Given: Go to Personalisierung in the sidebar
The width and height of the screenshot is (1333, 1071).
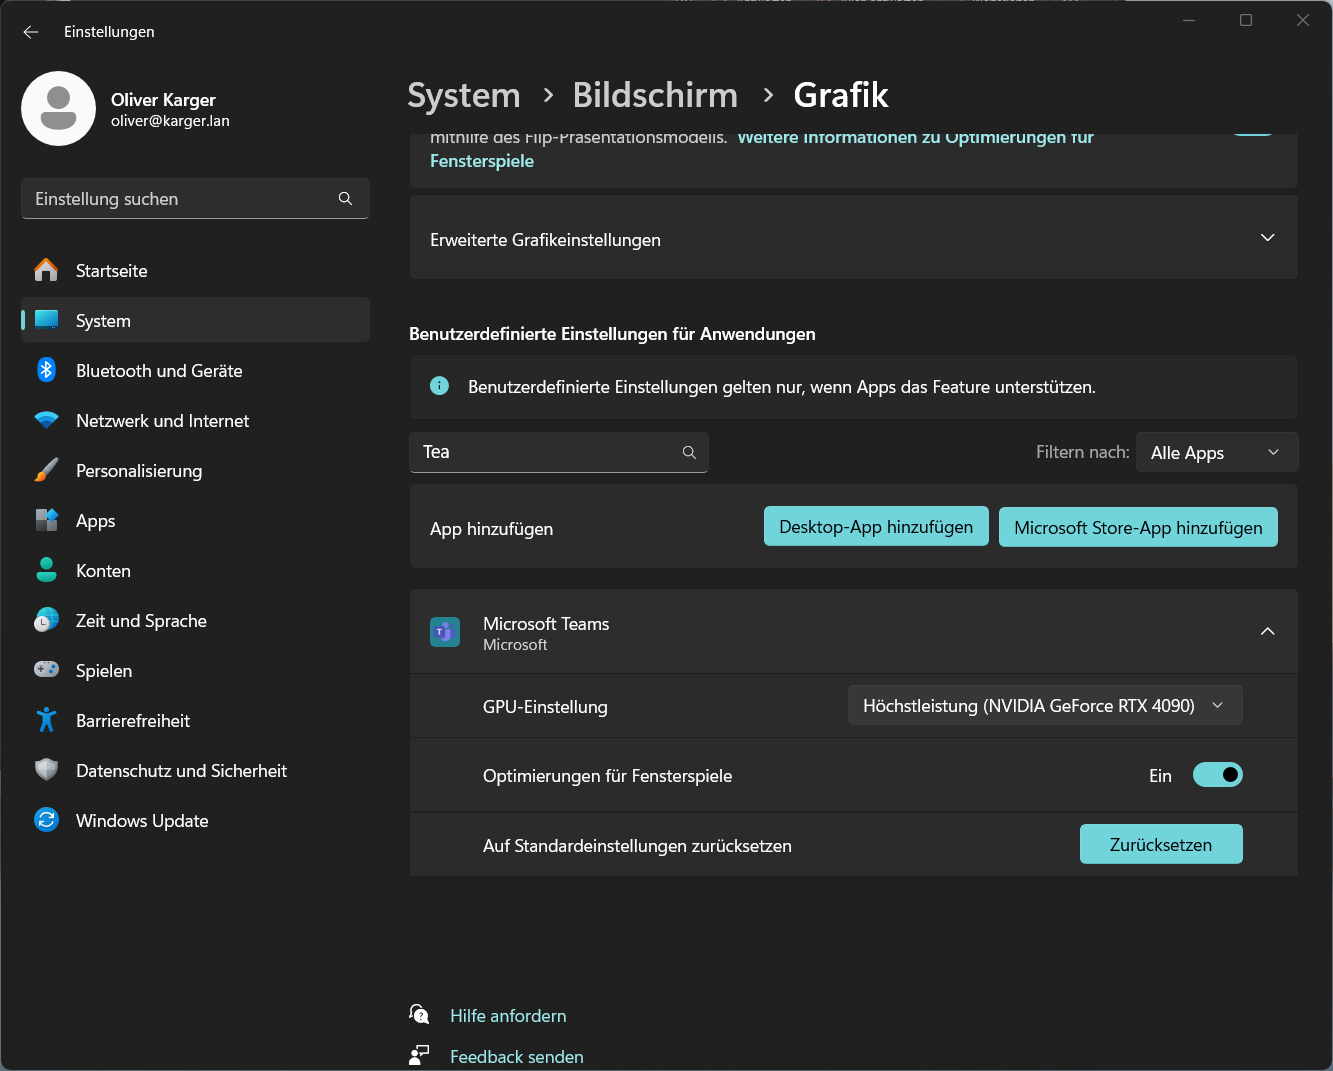Looking at the screenshot, I should [139, 471].
